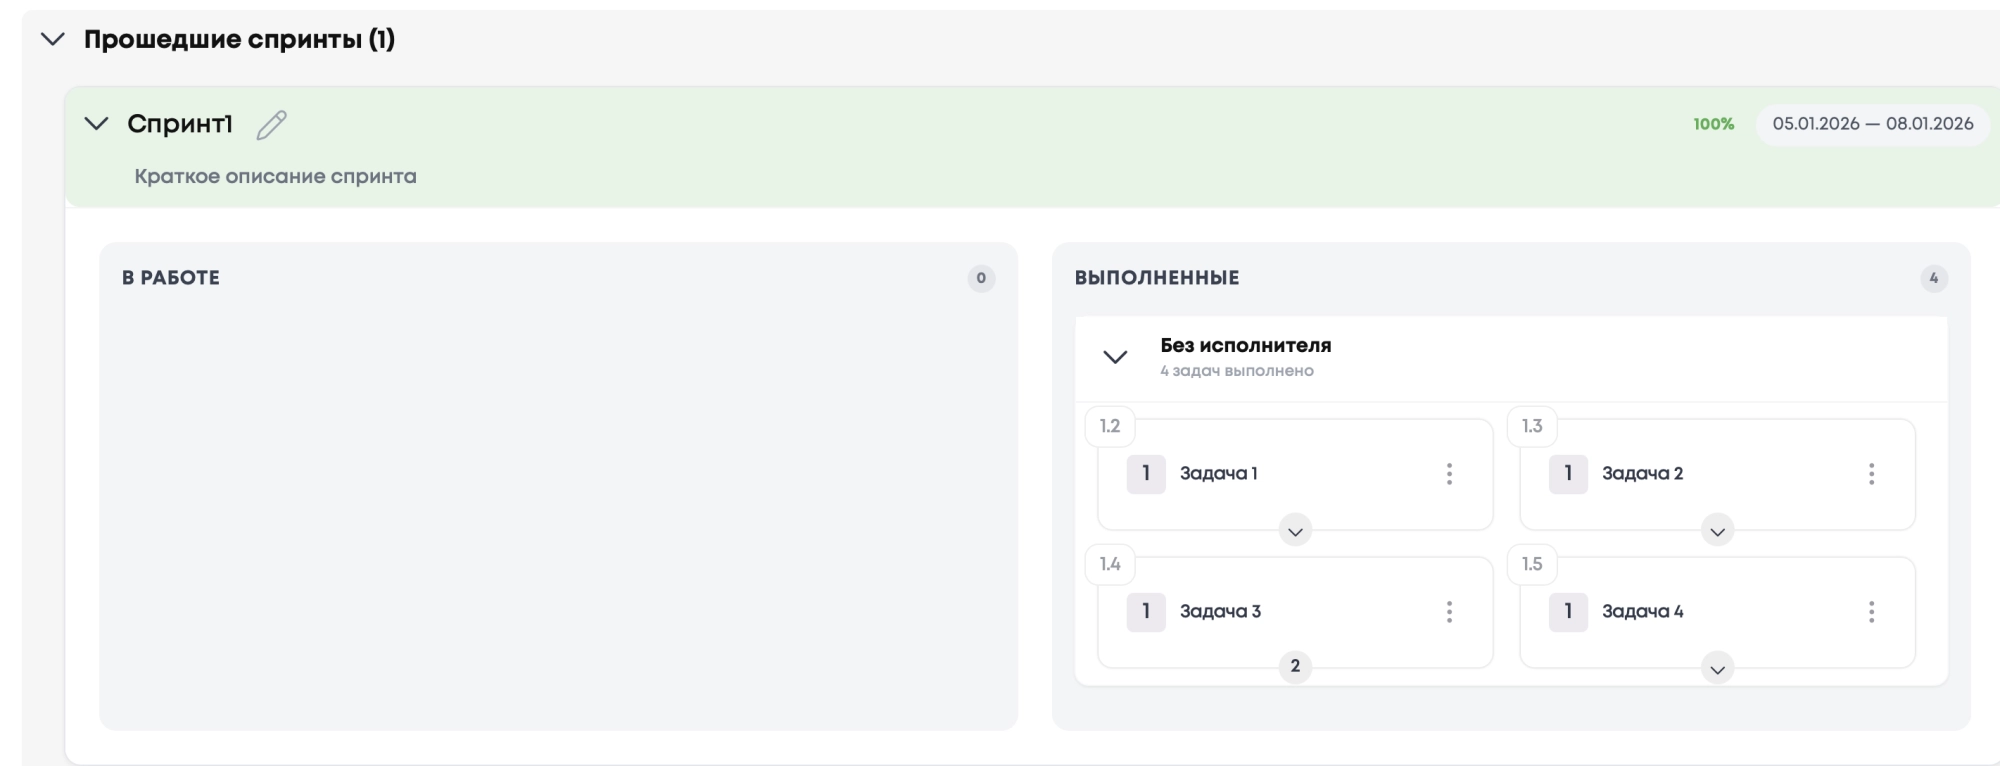Open the three-dot menu for Задача 2

1871,474
